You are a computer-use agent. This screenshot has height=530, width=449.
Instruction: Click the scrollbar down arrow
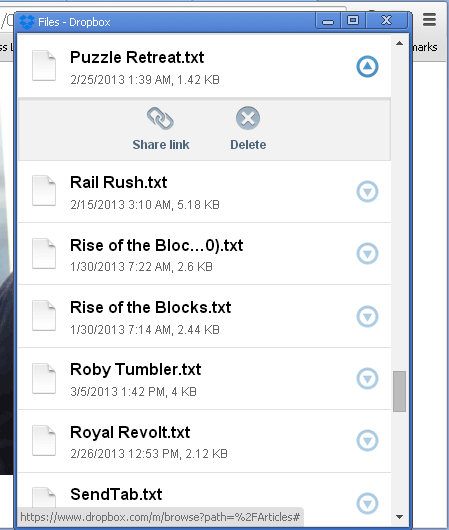tap(399, 517)
